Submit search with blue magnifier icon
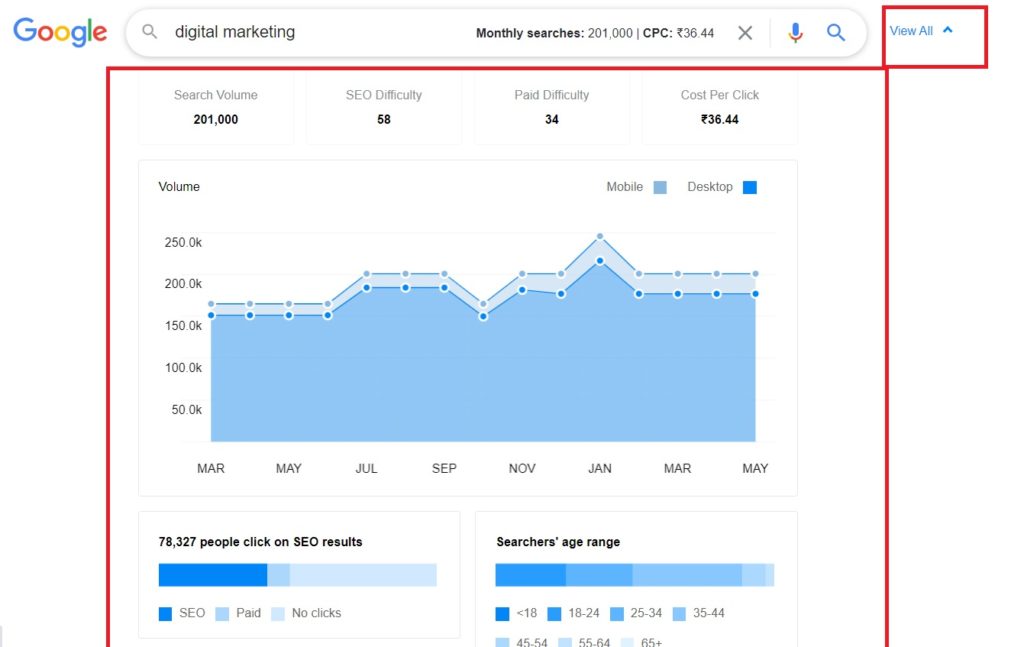Screen dimensions: 1024x647 (836, 32)
